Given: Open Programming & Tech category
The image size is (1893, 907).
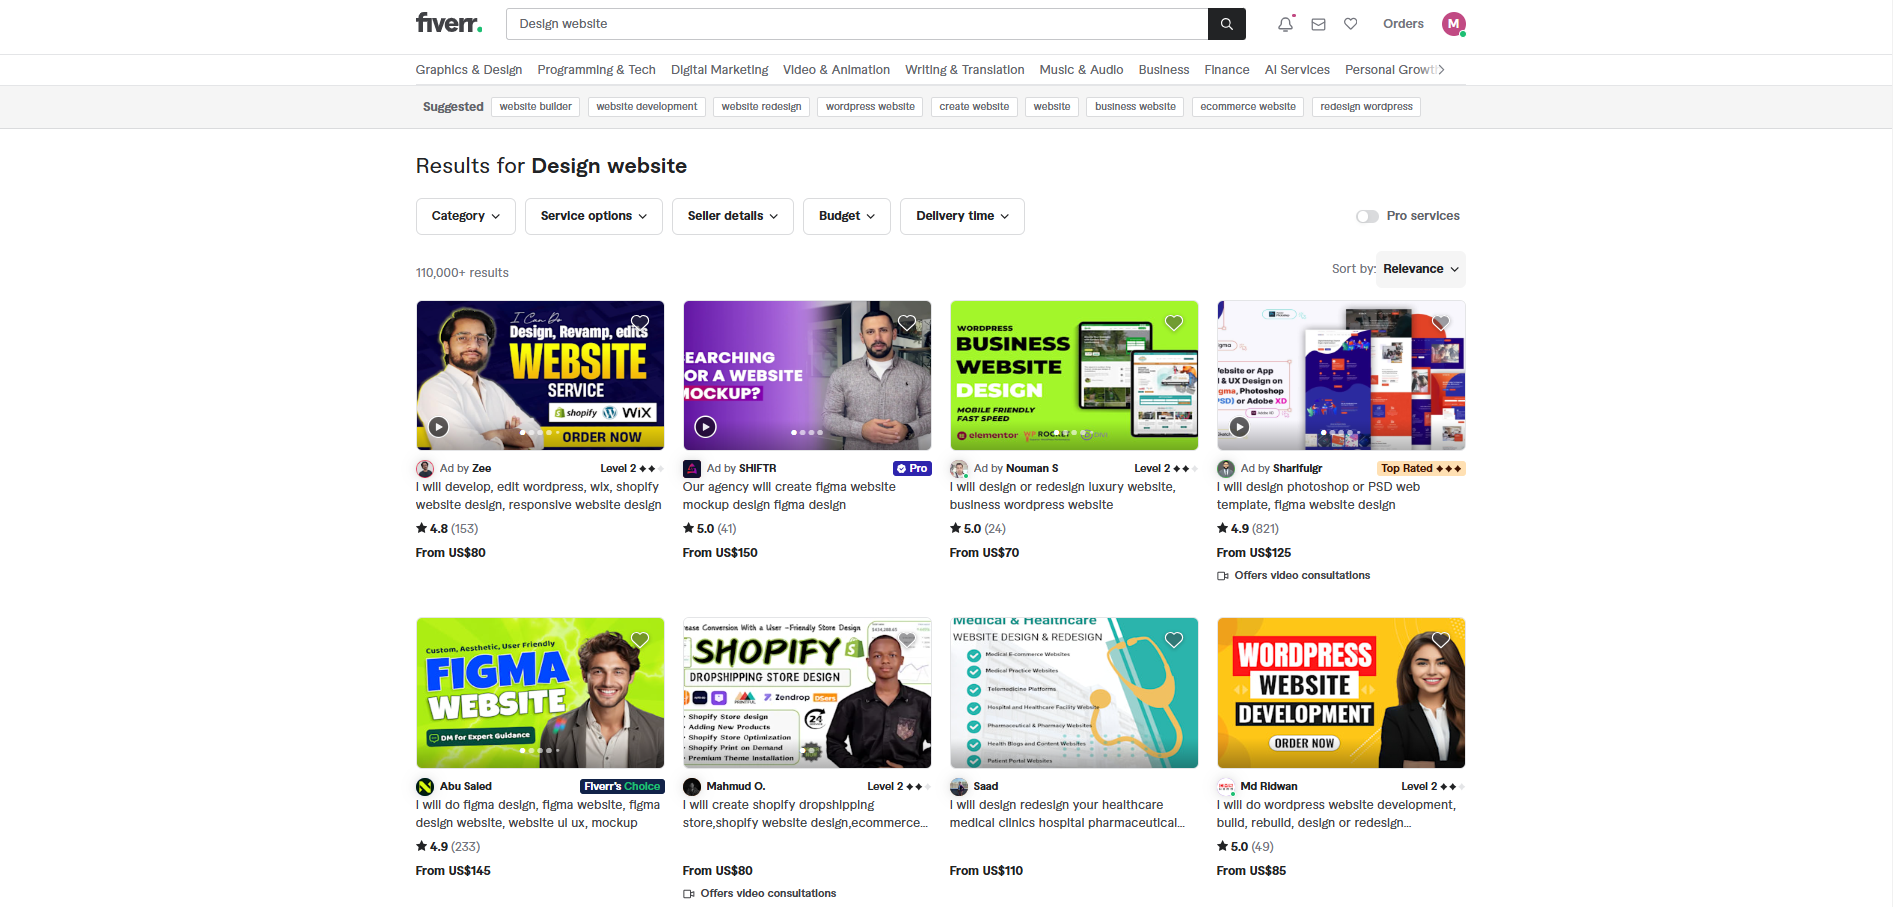Looking at the screenshot, I should point(597,70).
